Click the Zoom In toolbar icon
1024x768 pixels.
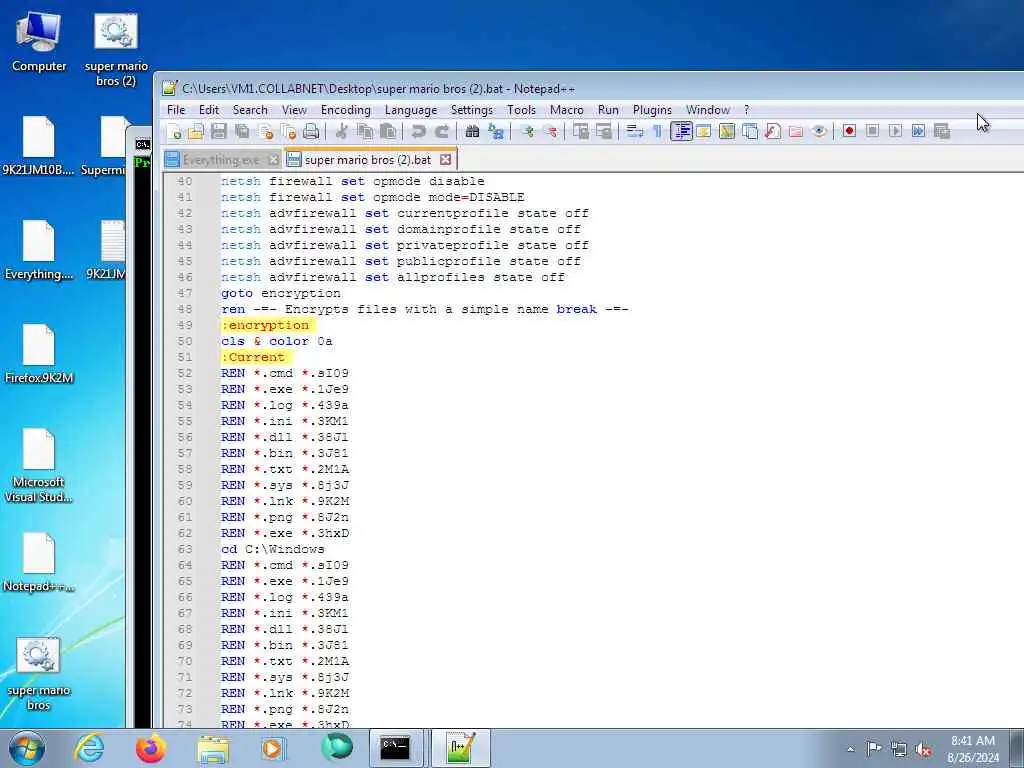[527, 131]
